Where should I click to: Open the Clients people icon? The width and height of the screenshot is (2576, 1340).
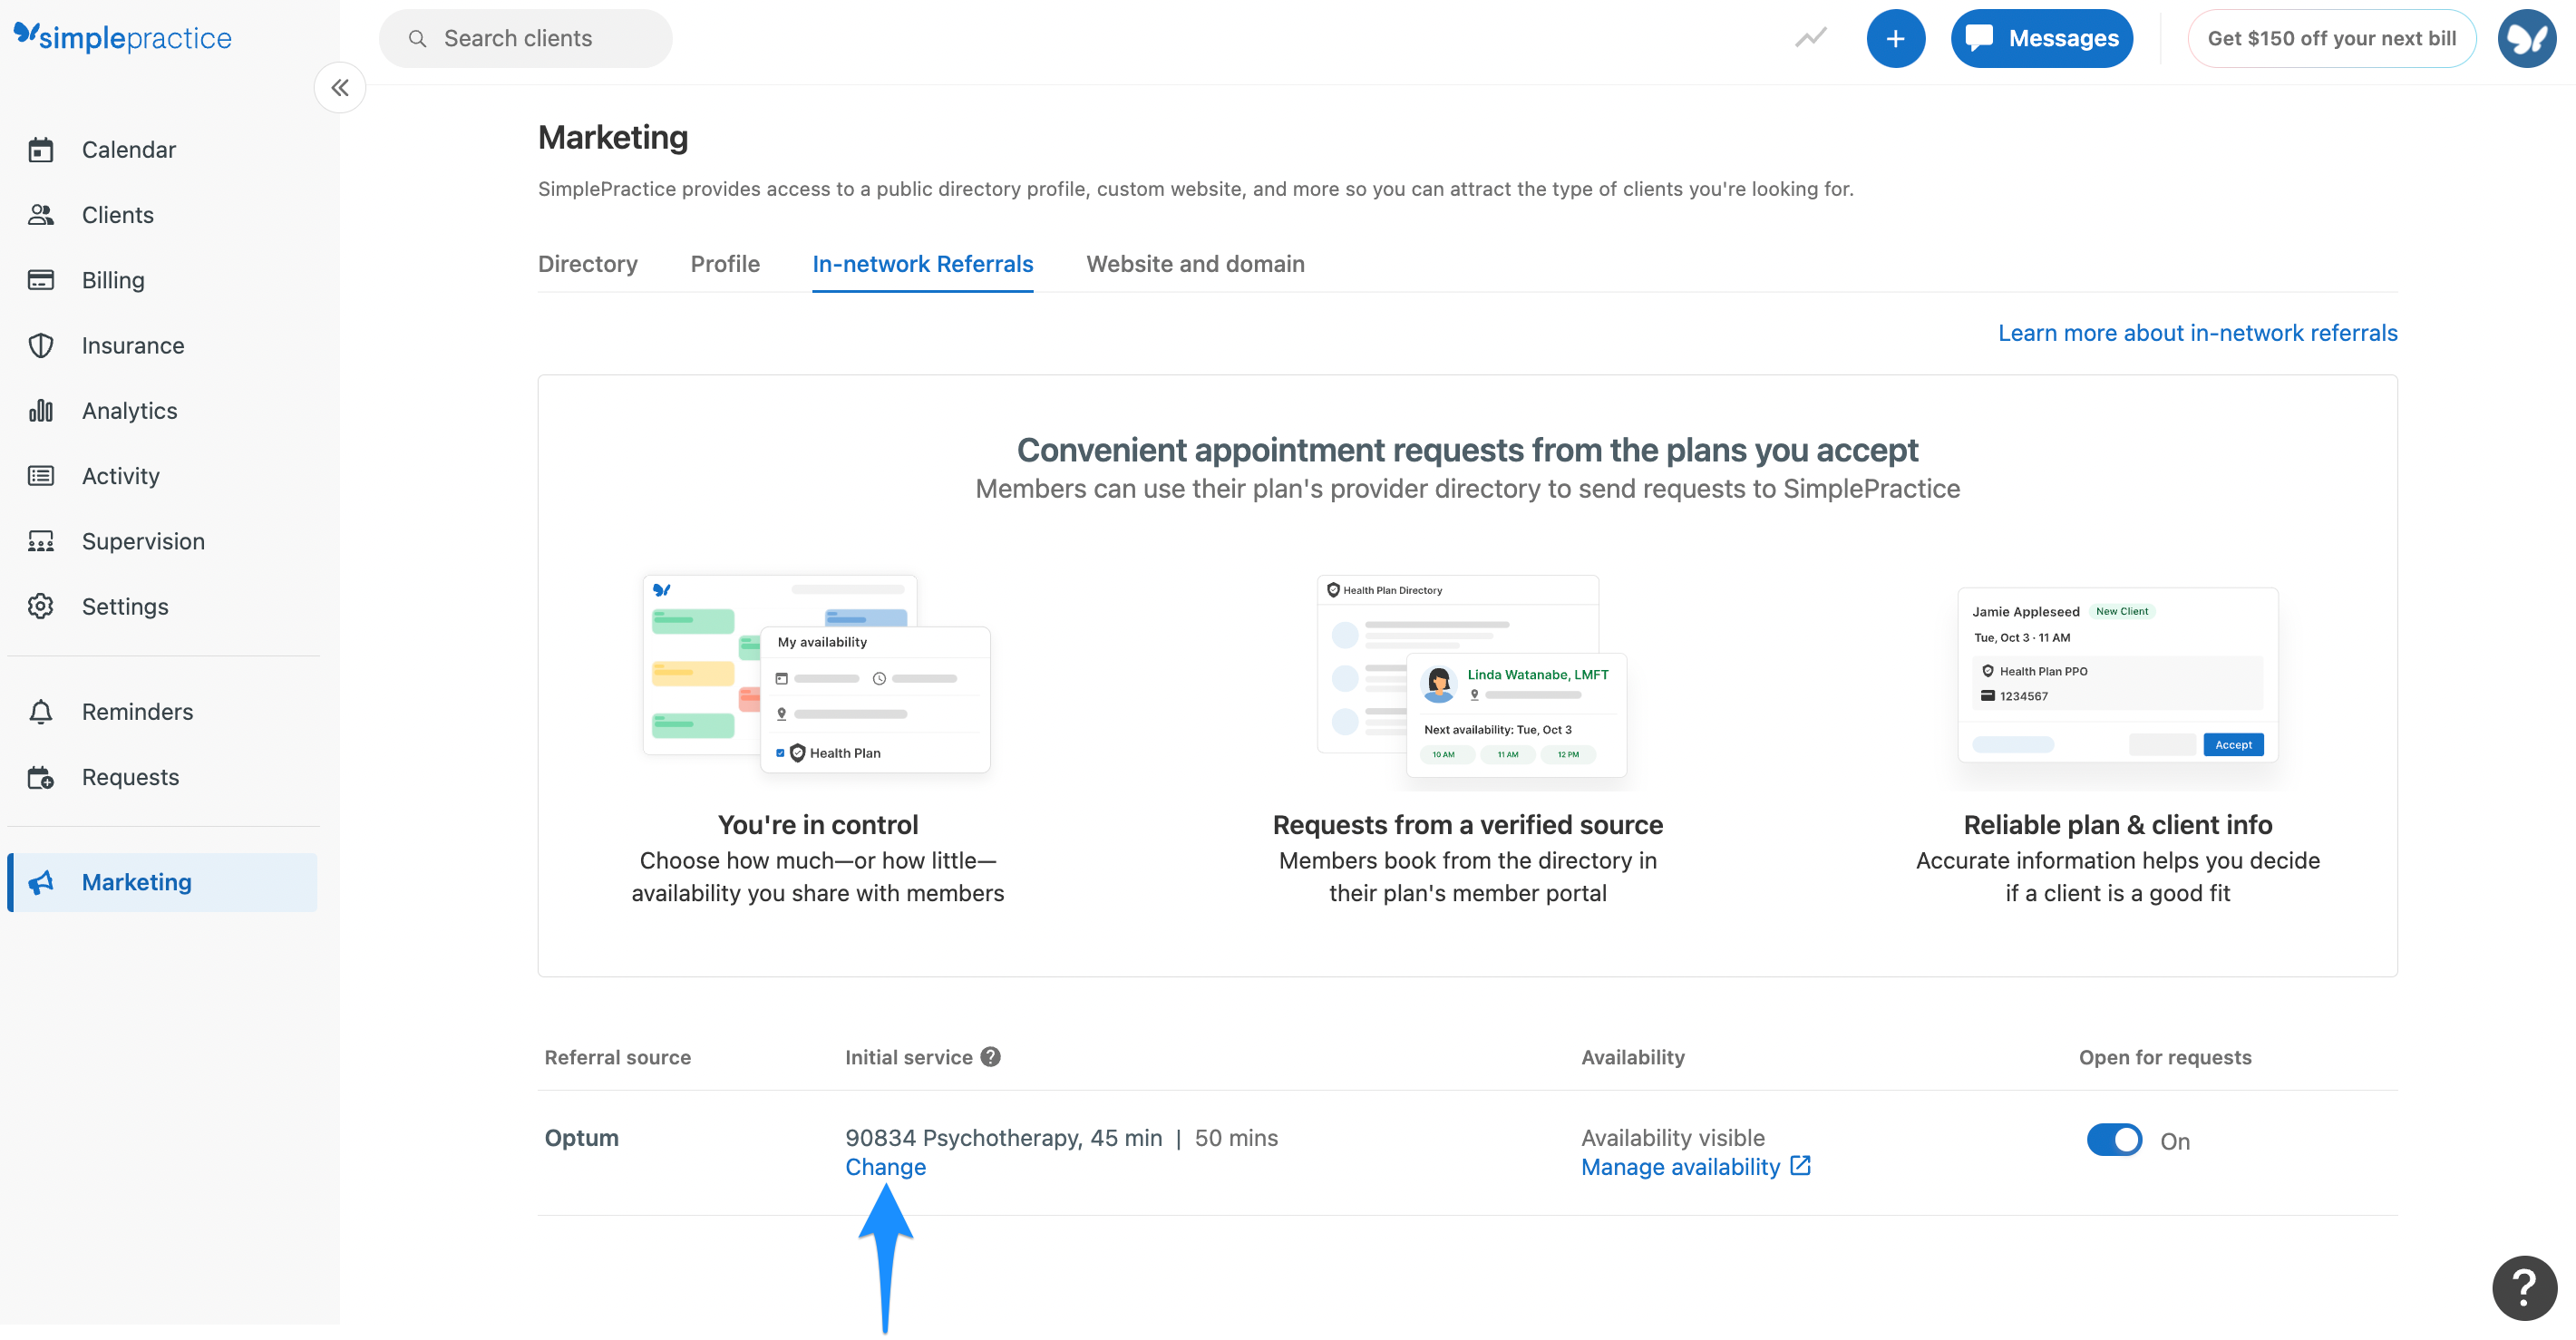(41, 215)
